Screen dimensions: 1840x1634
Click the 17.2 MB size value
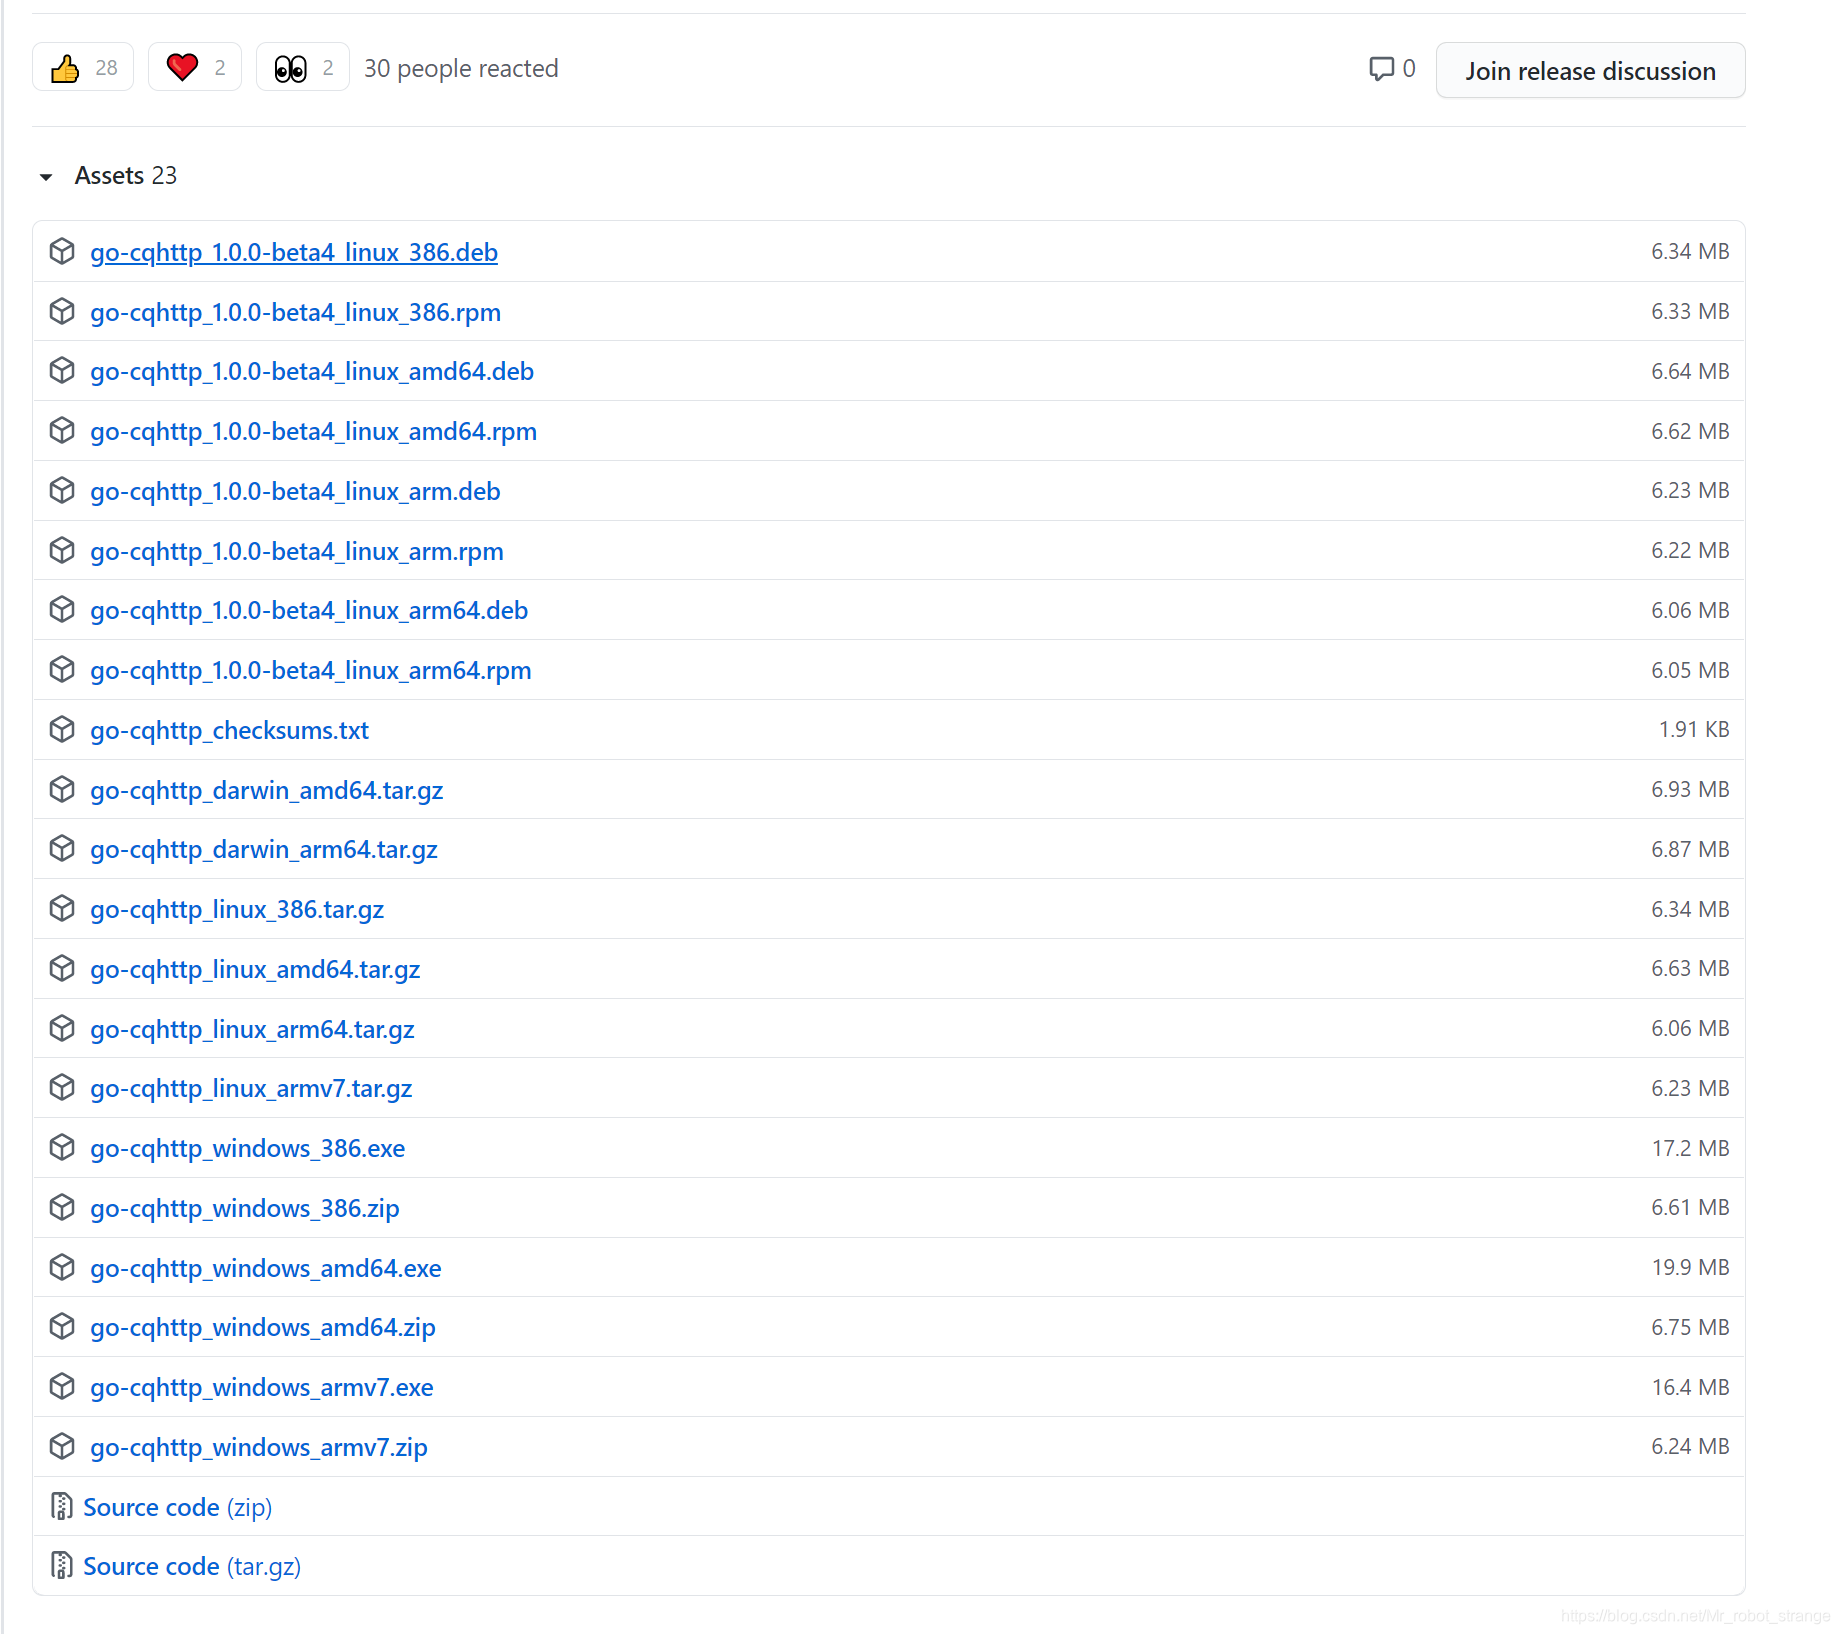(1690, 1148)
